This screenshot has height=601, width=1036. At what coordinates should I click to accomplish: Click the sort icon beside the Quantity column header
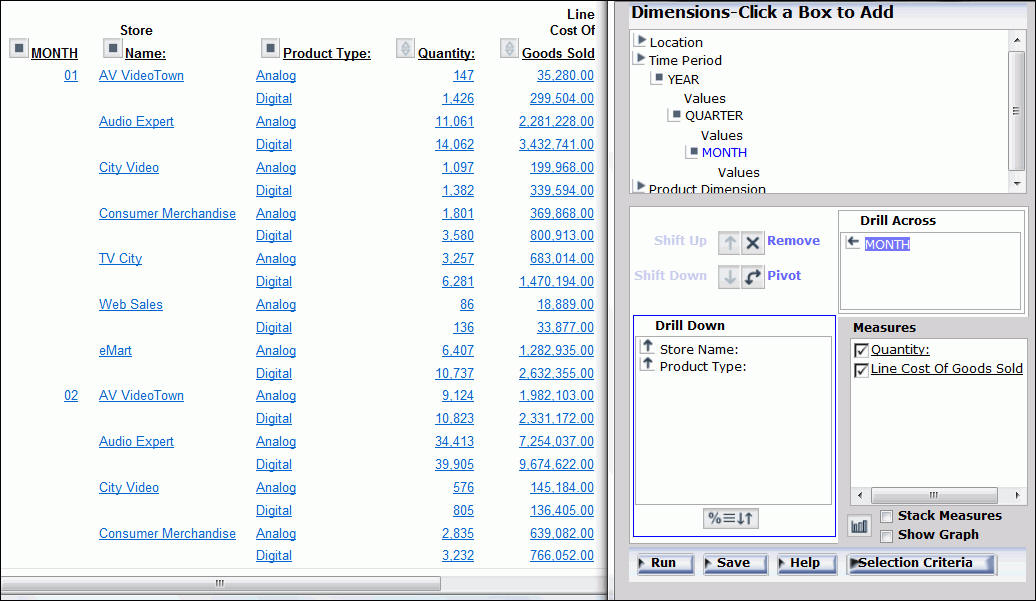tap(406, 47)
